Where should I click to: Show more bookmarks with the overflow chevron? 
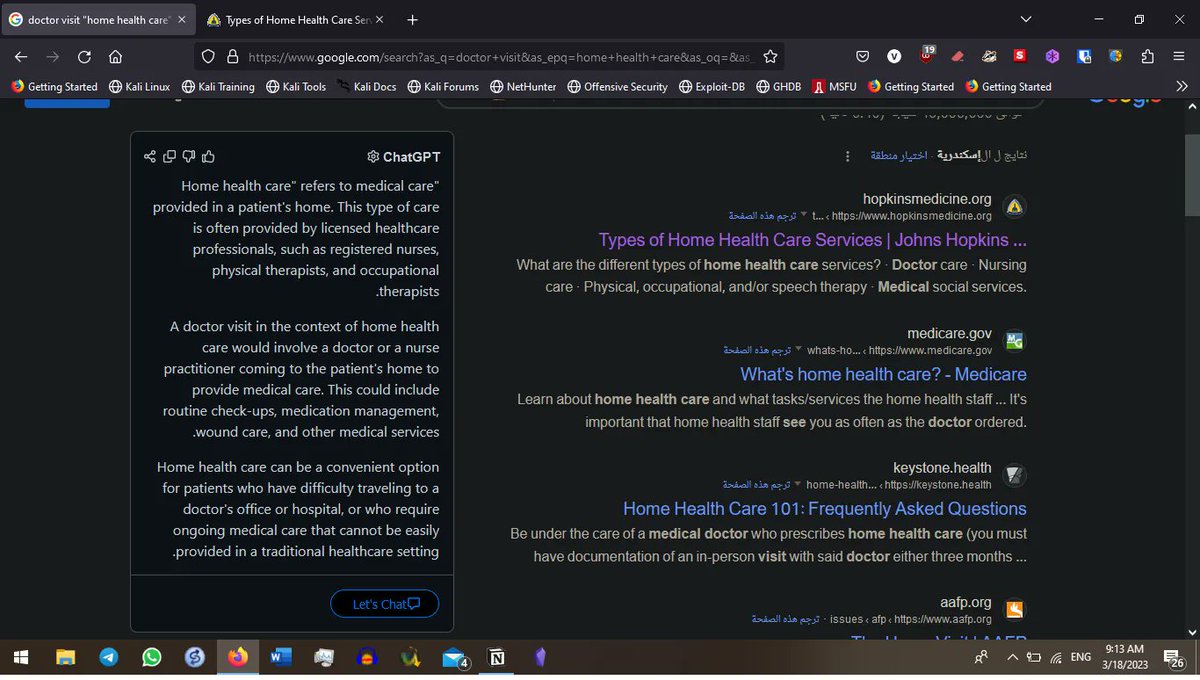click(x=1181, y=87)
